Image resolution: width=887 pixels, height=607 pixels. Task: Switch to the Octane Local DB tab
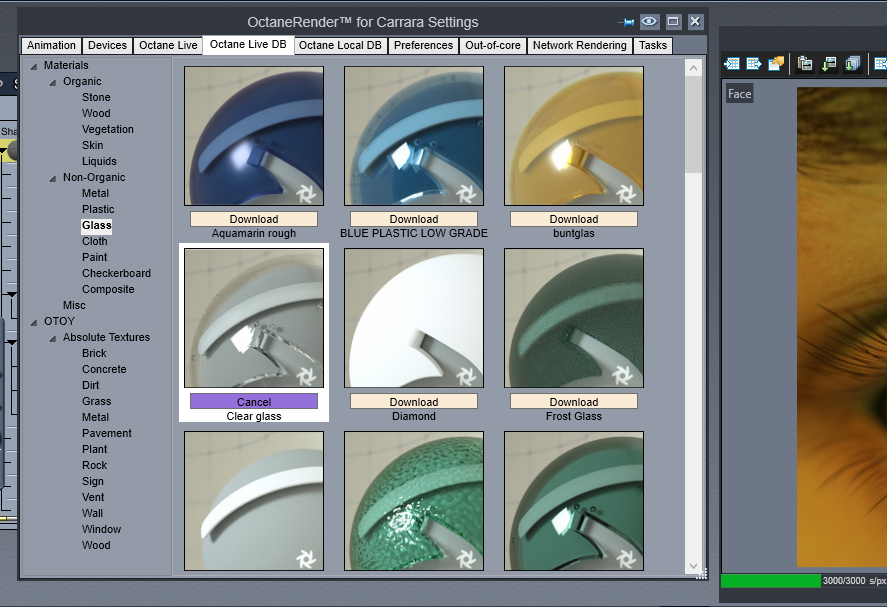[x=341, y=45]
